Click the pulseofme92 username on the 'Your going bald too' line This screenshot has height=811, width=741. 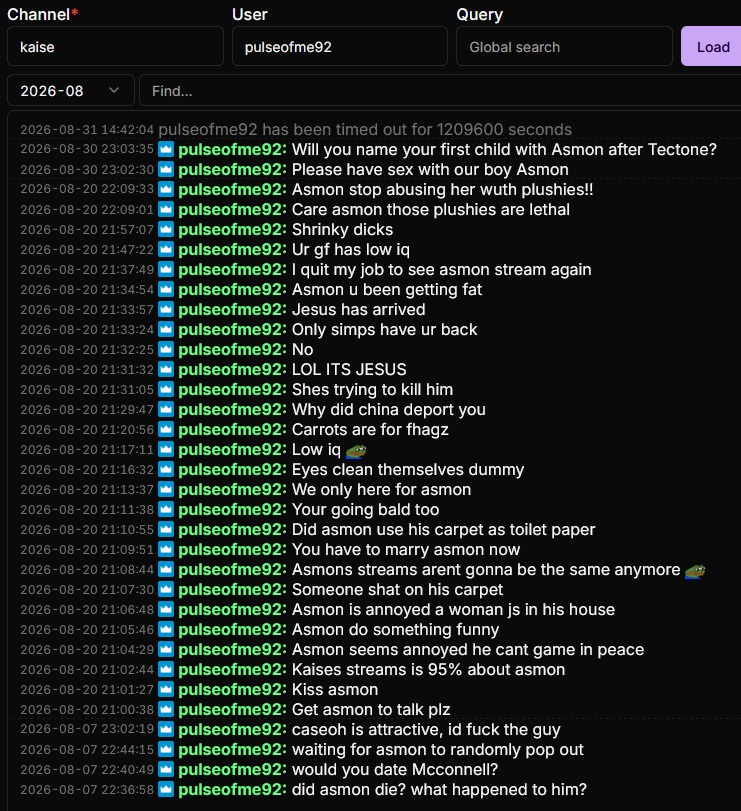(x=232, y=509)
